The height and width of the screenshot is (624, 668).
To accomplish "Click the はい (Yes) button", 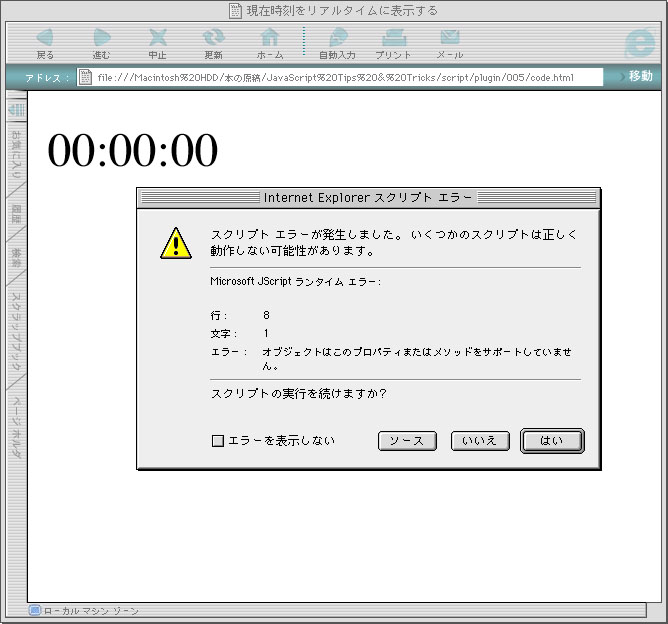I will 552,441.
